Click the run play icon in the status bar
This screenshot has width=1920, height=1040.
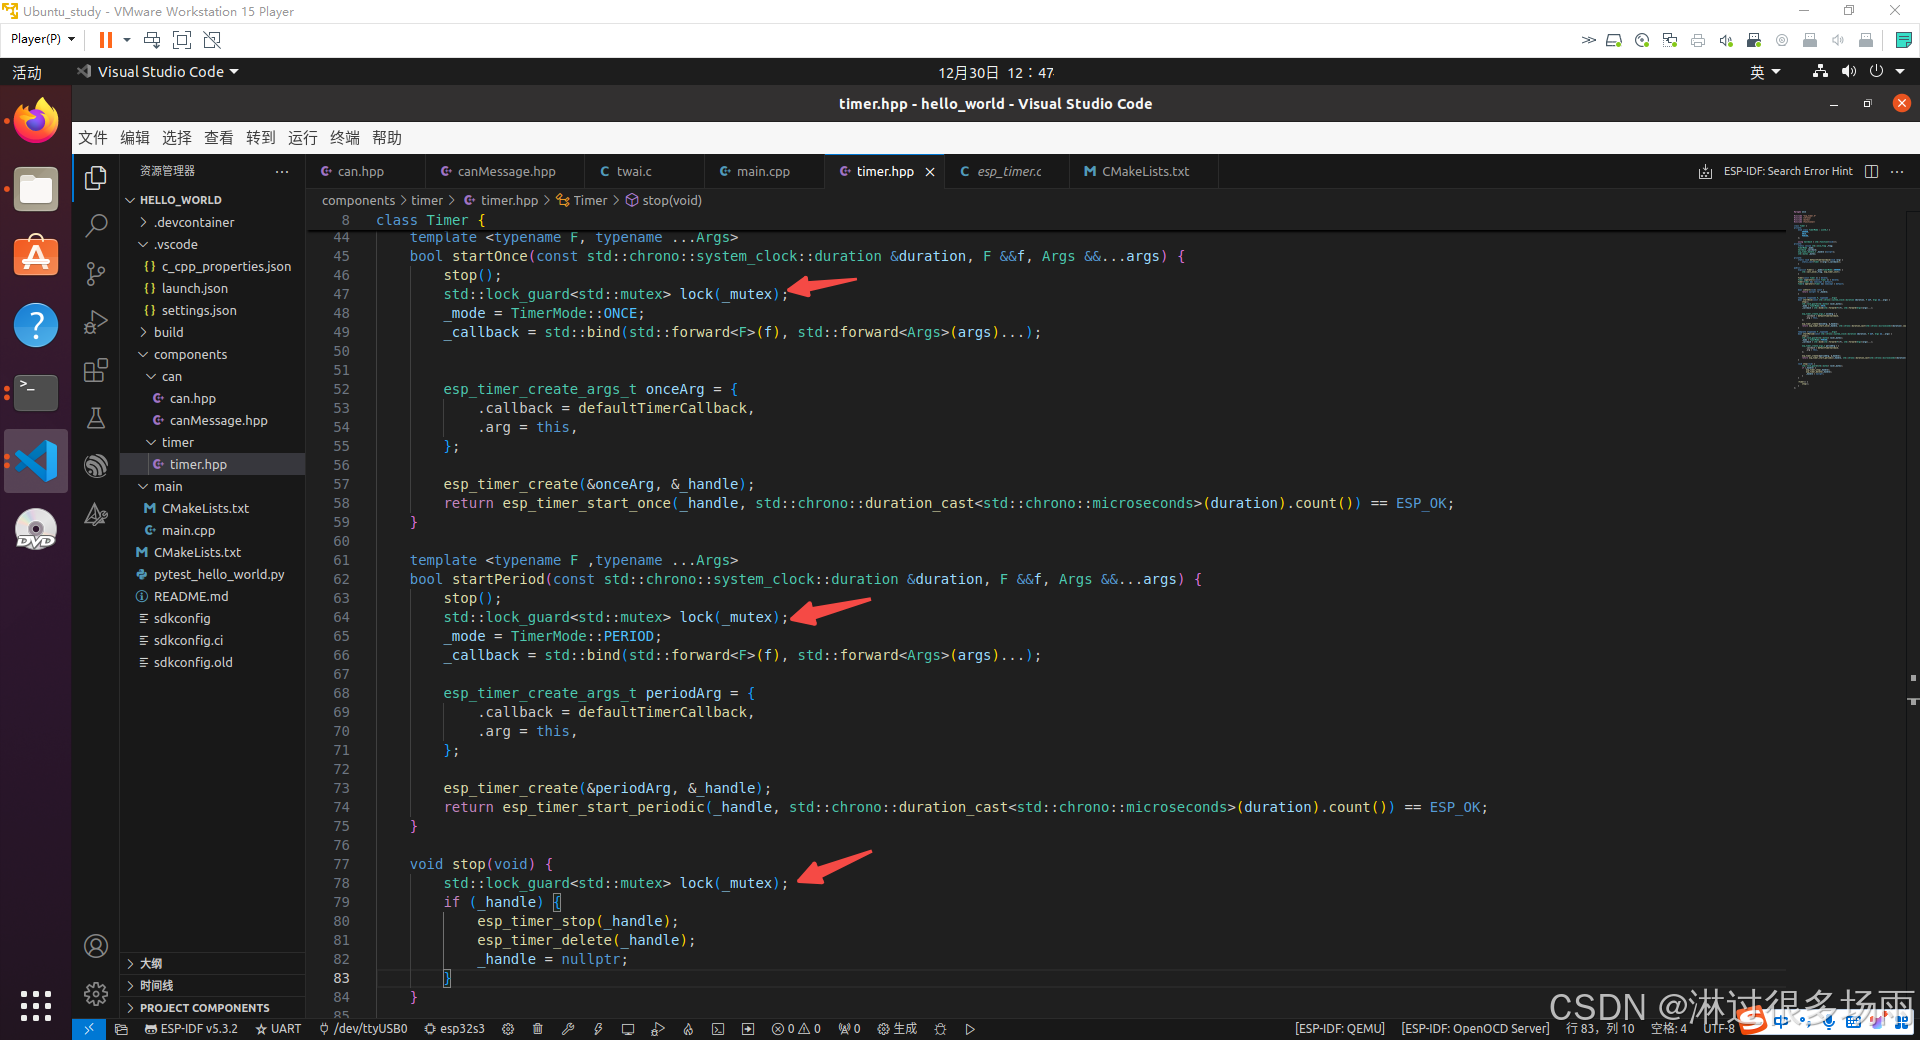click(970, 1029)
